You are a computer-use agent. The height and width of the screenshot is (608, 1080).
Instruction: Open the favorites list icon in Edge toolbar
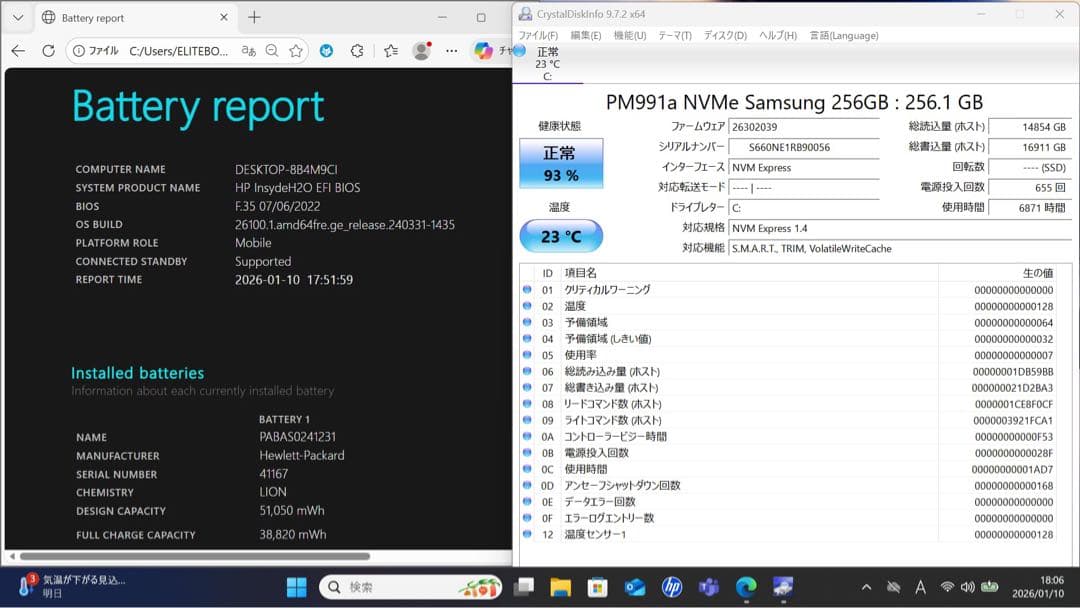pos(390,50)
